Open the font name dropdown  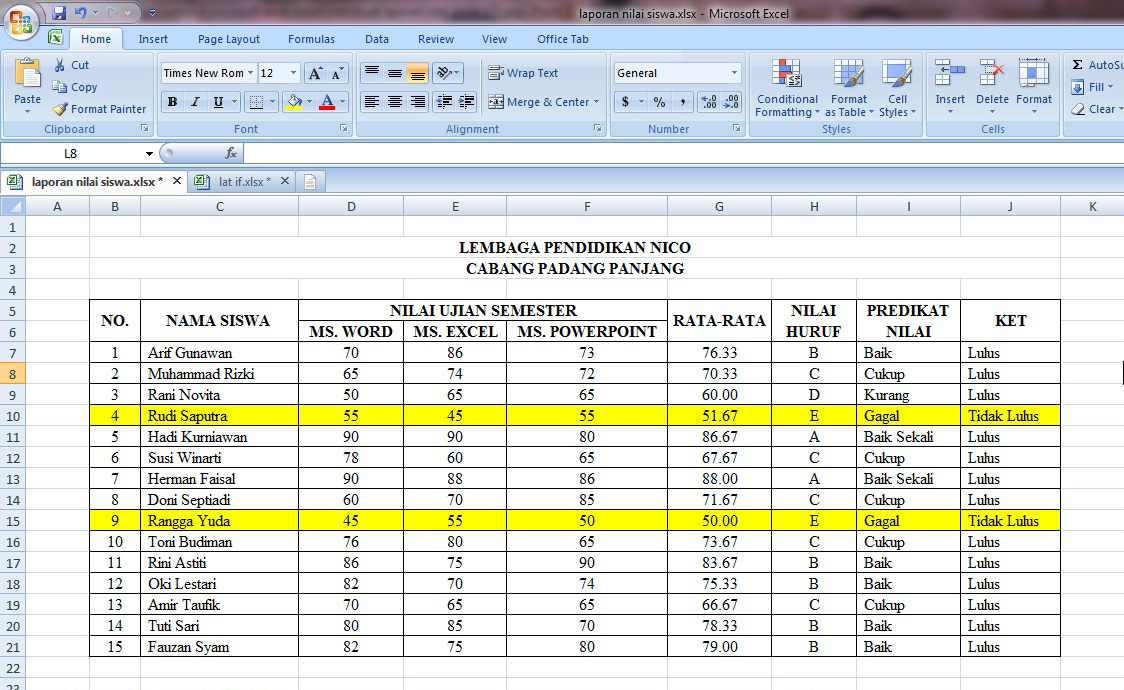(x=251, y=72)
